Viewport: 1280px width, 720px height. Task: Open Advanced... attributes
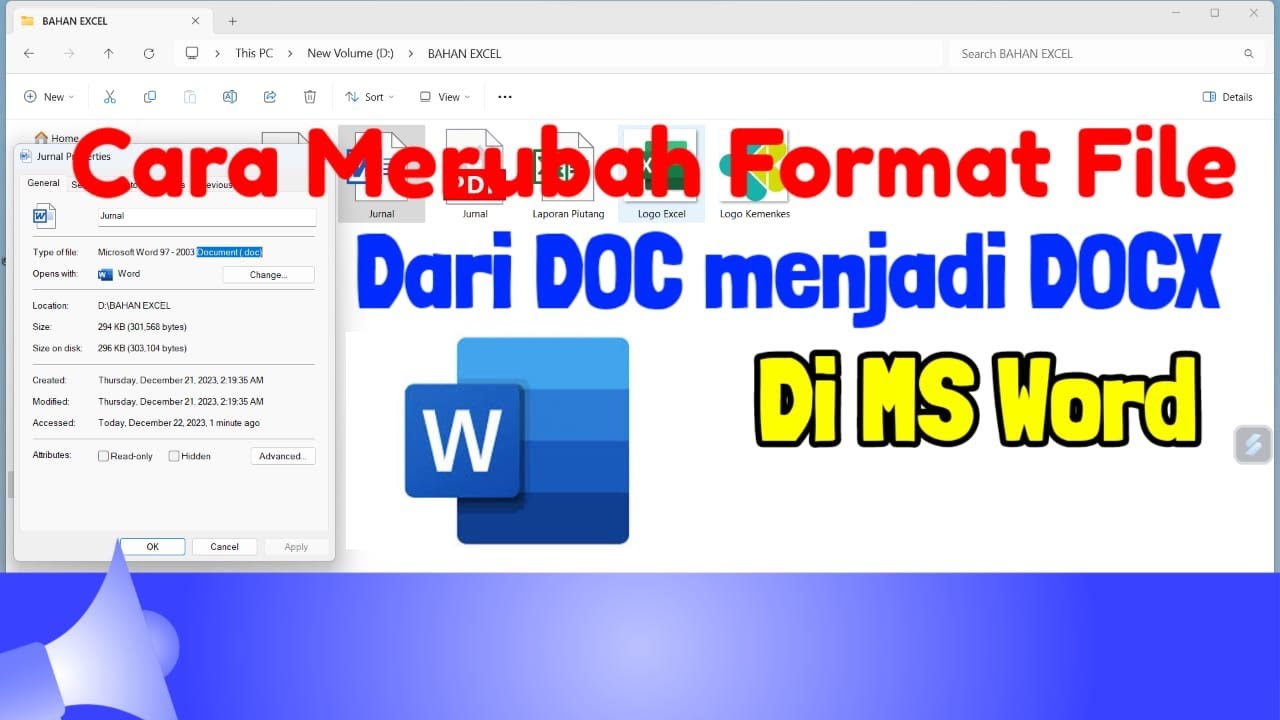(x=283, y=456)
